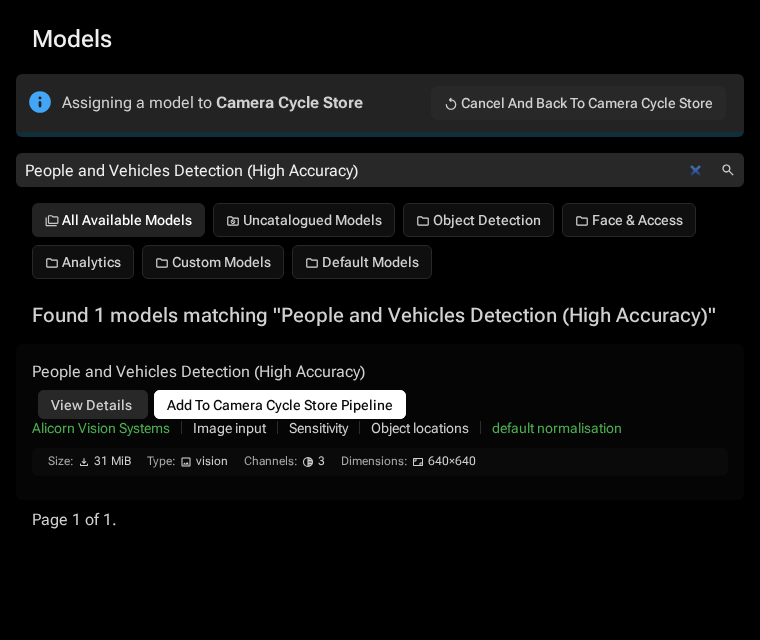
Task: Clear search with the blue X icon
Action: point(696,170)
